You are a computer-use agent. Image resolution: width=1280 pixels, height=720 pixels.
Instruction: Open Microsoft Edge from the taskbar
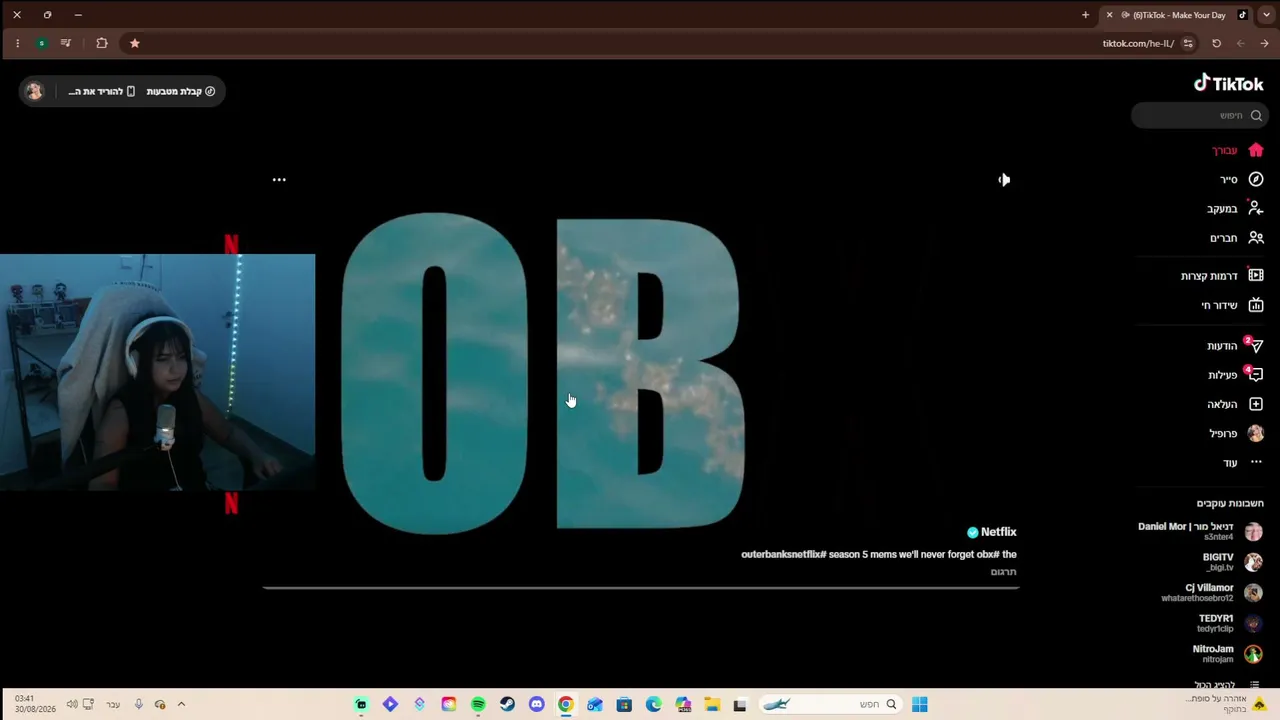(653, 705)
